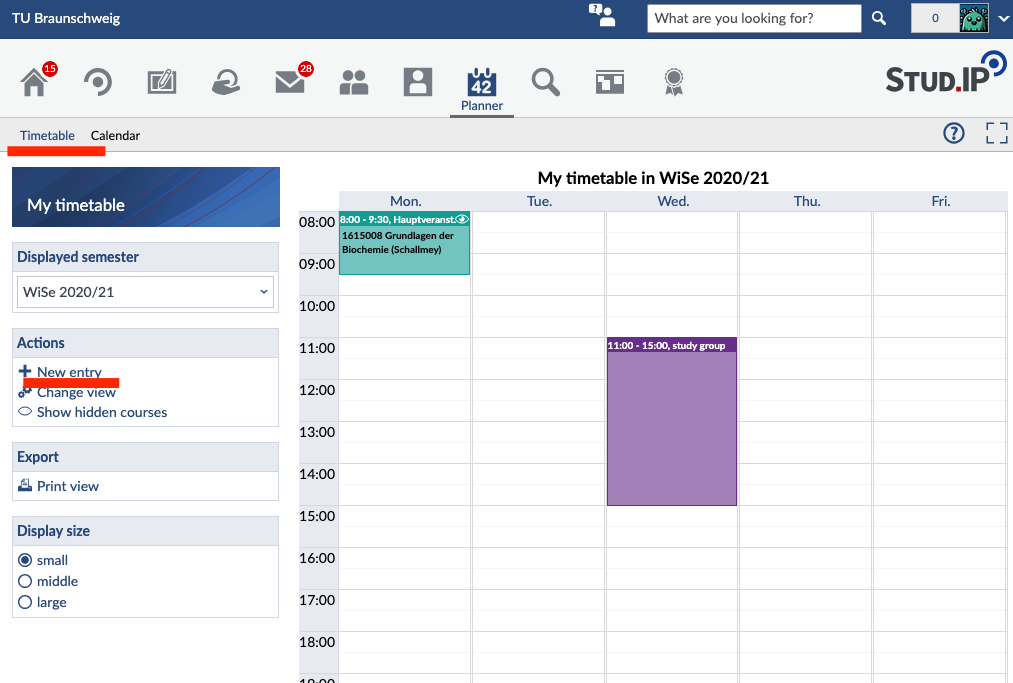Click the Stud.IP logo

pos(946,74)
